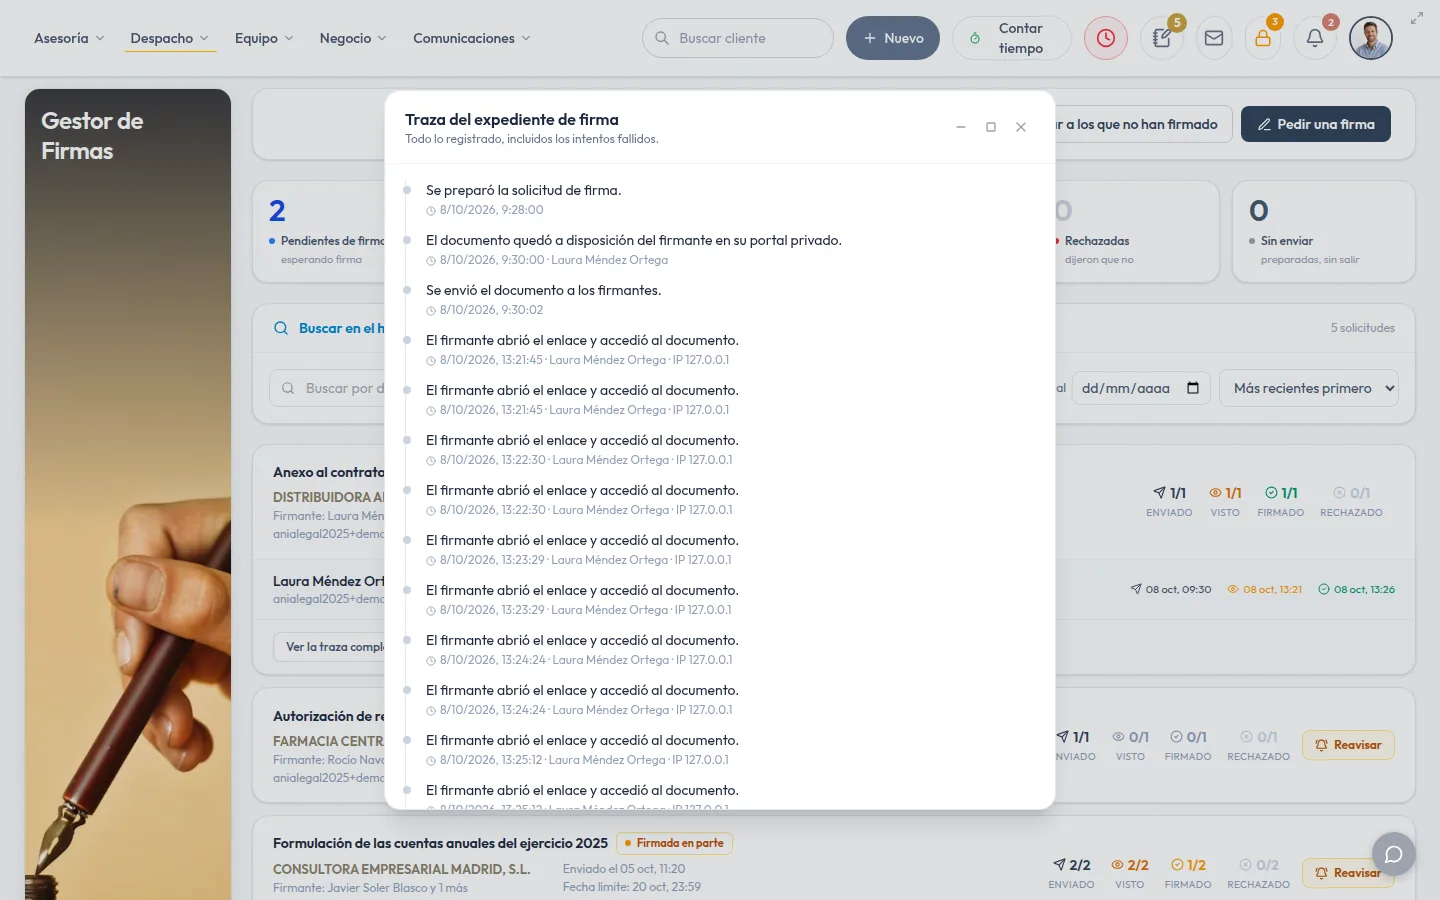
Task: Click the Firmada en parte status badge
Action: click(x=674, y=843)
